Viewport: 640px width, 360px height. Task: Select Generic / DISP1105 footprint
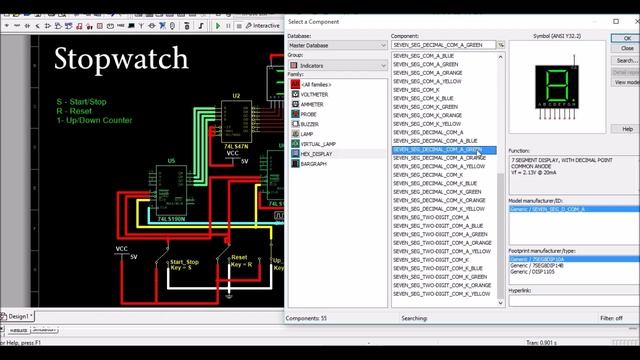(532, 271)
